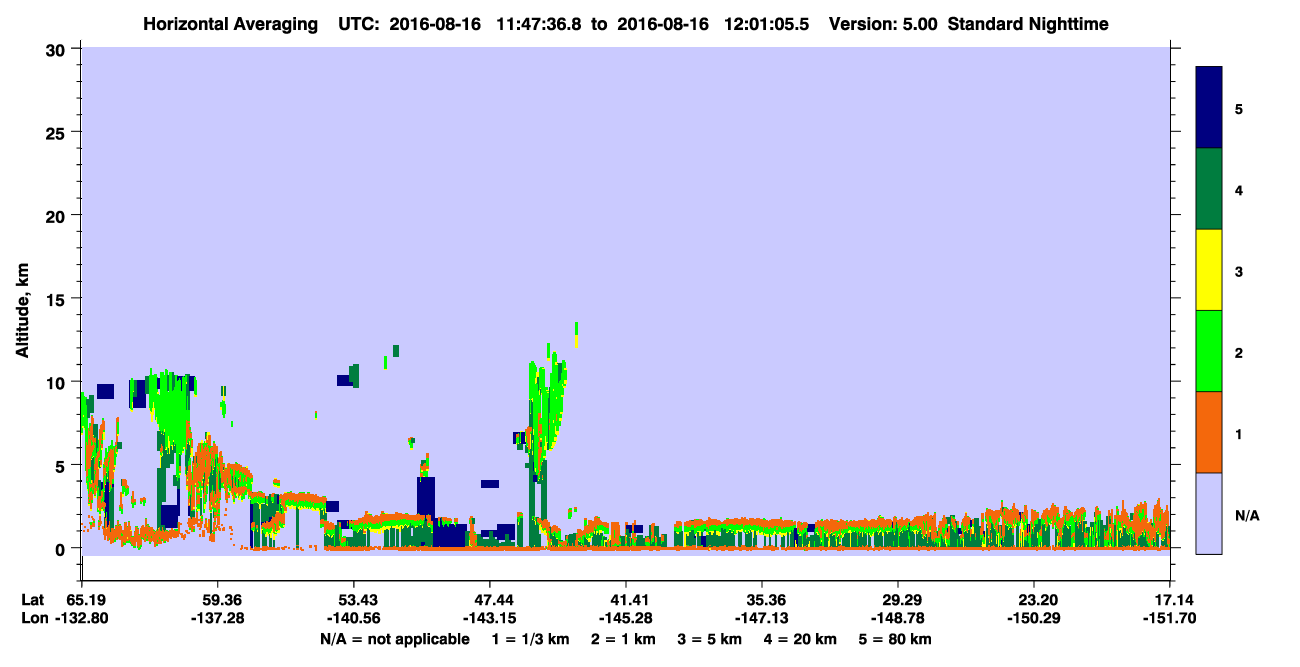Click the dark blue 5 colorbar segment
The height and width of the screenshot is (667, 1300).
pos(1209,108)
